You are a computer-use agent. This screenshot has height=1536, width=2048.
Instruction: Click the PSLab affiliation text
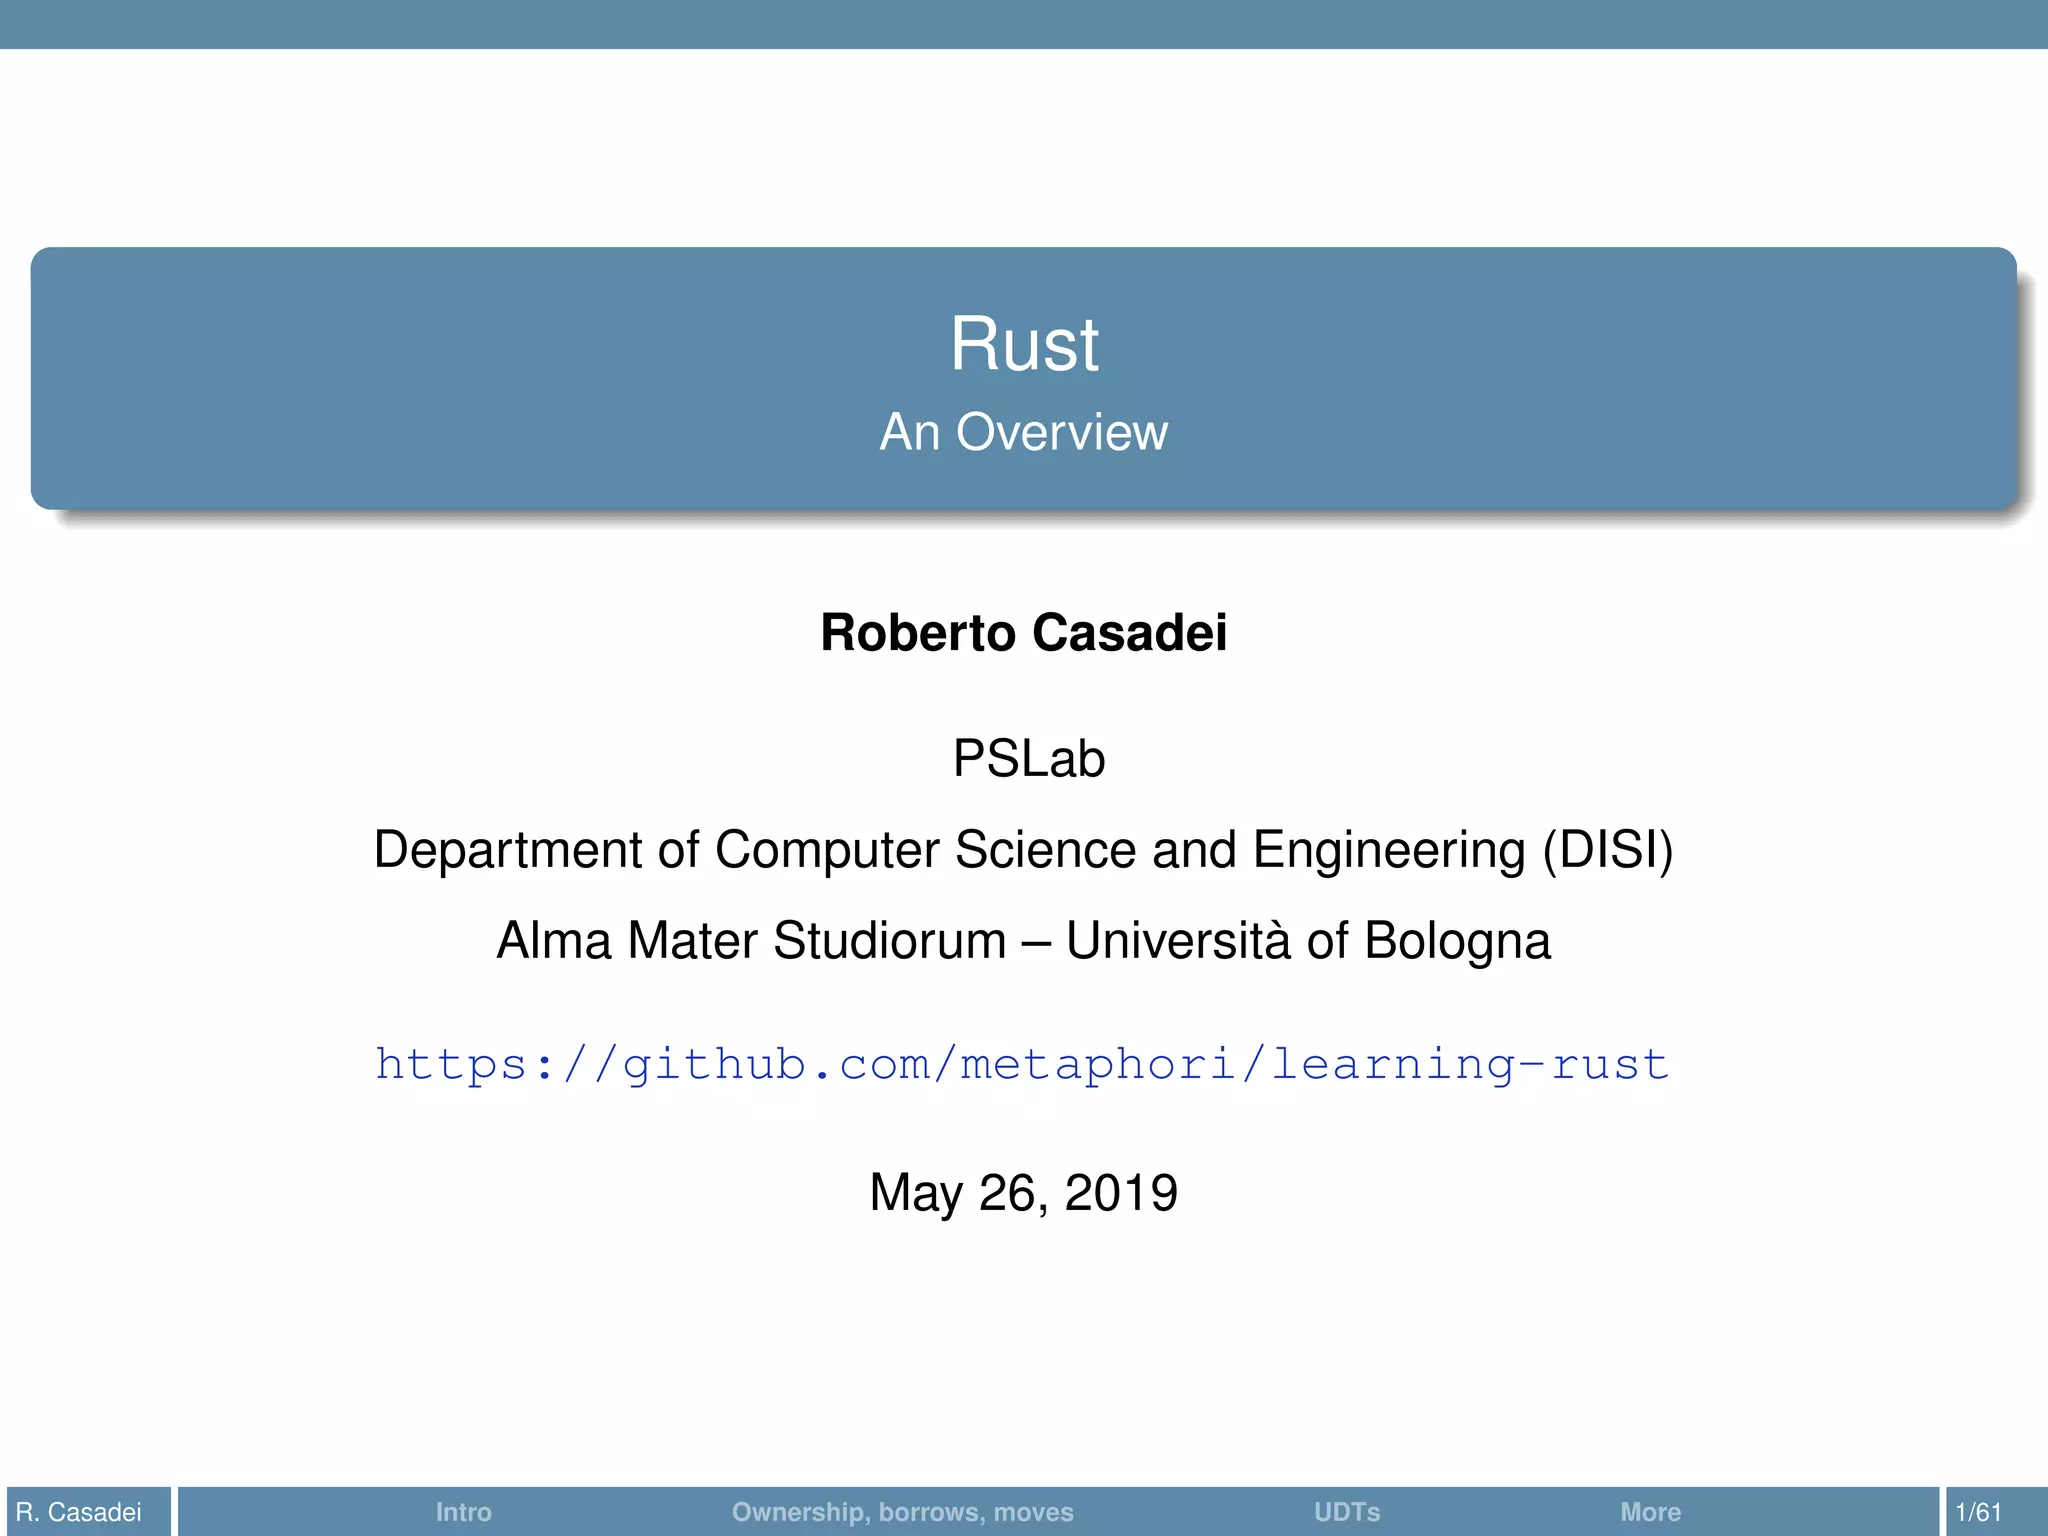(1028, 758)
